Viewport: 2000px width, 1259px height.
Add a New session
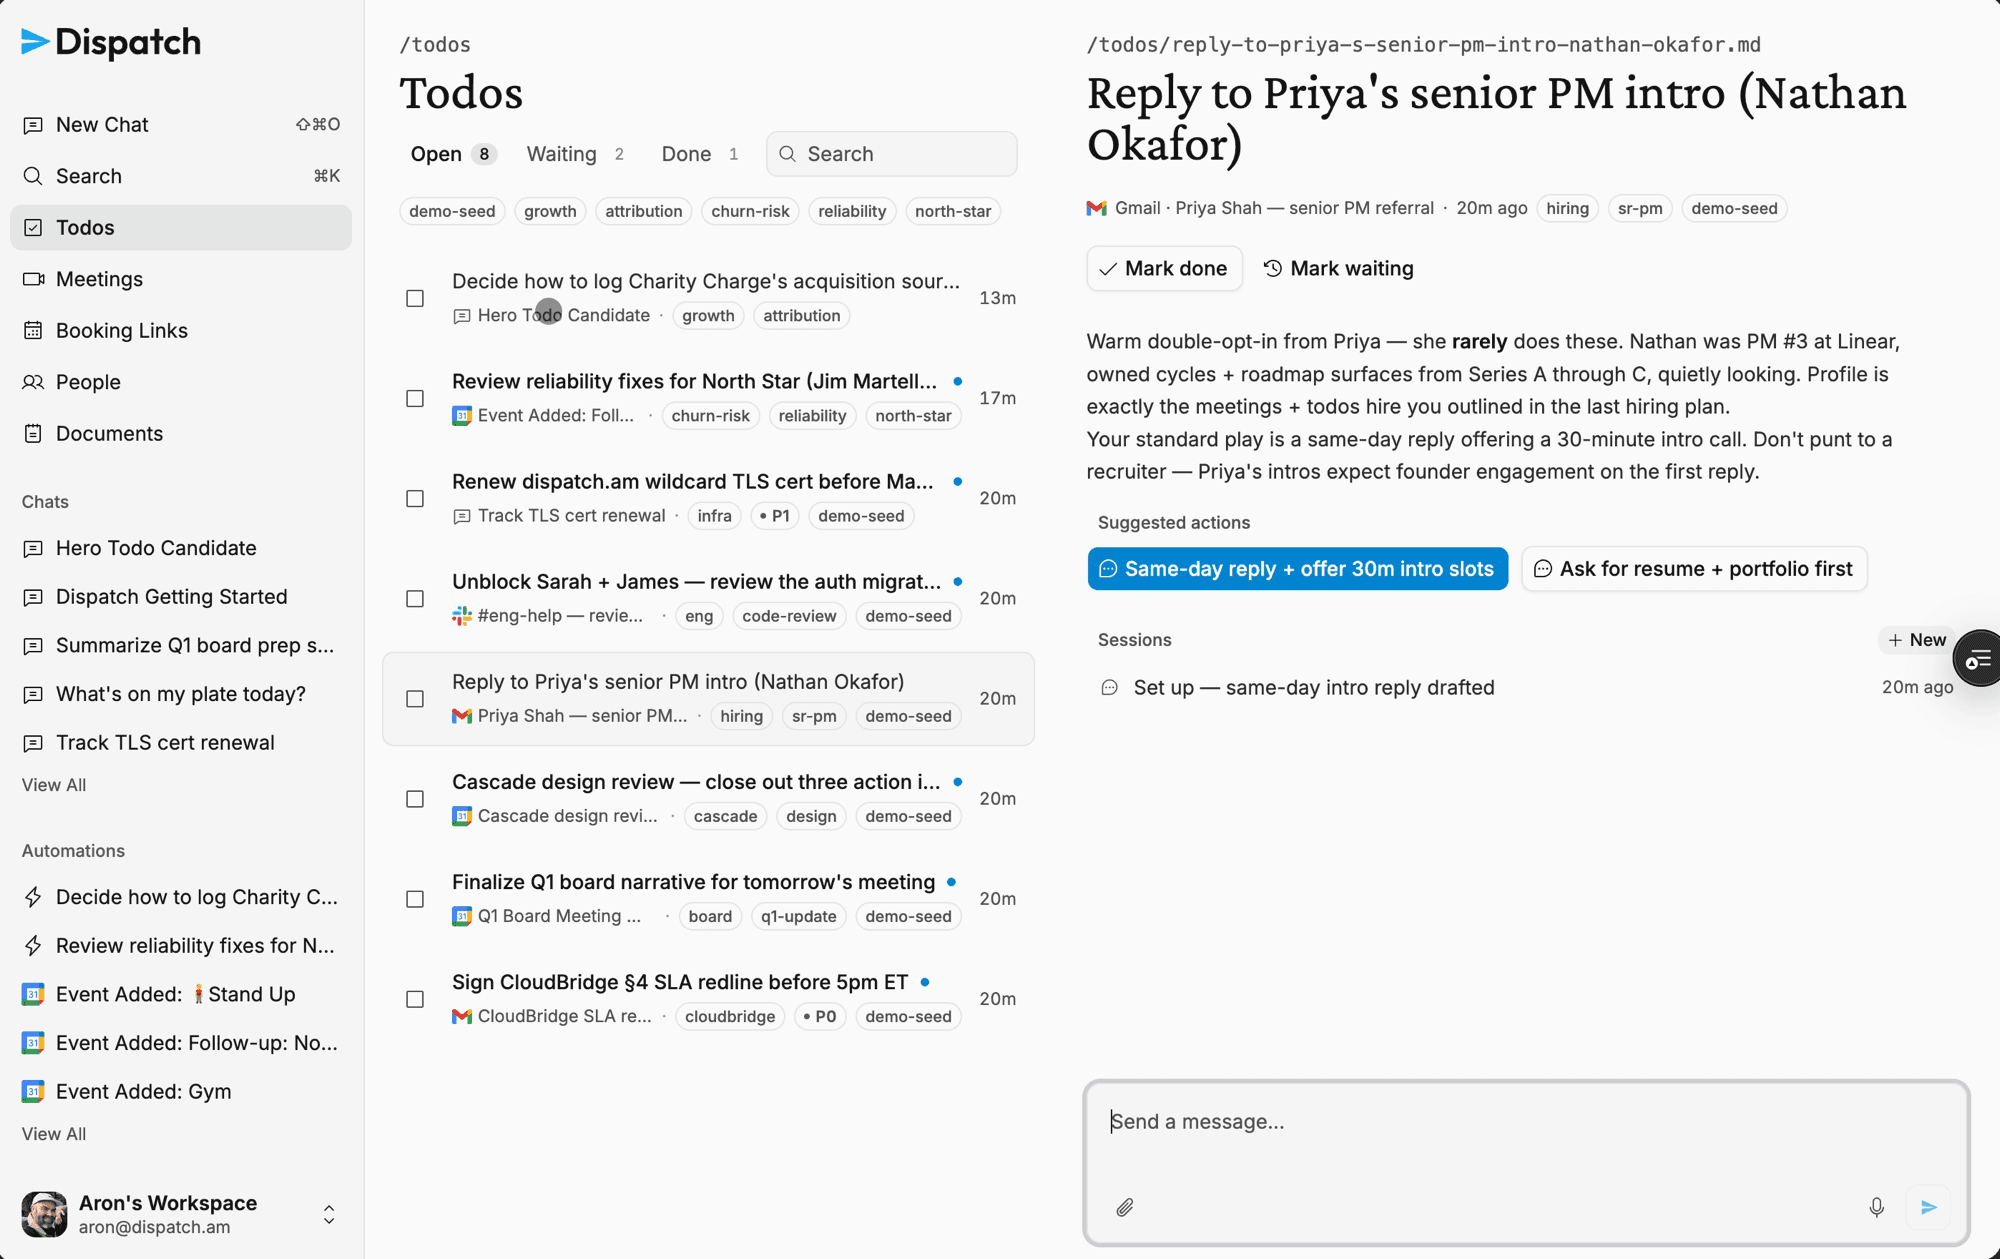(x=1916, y=640)
